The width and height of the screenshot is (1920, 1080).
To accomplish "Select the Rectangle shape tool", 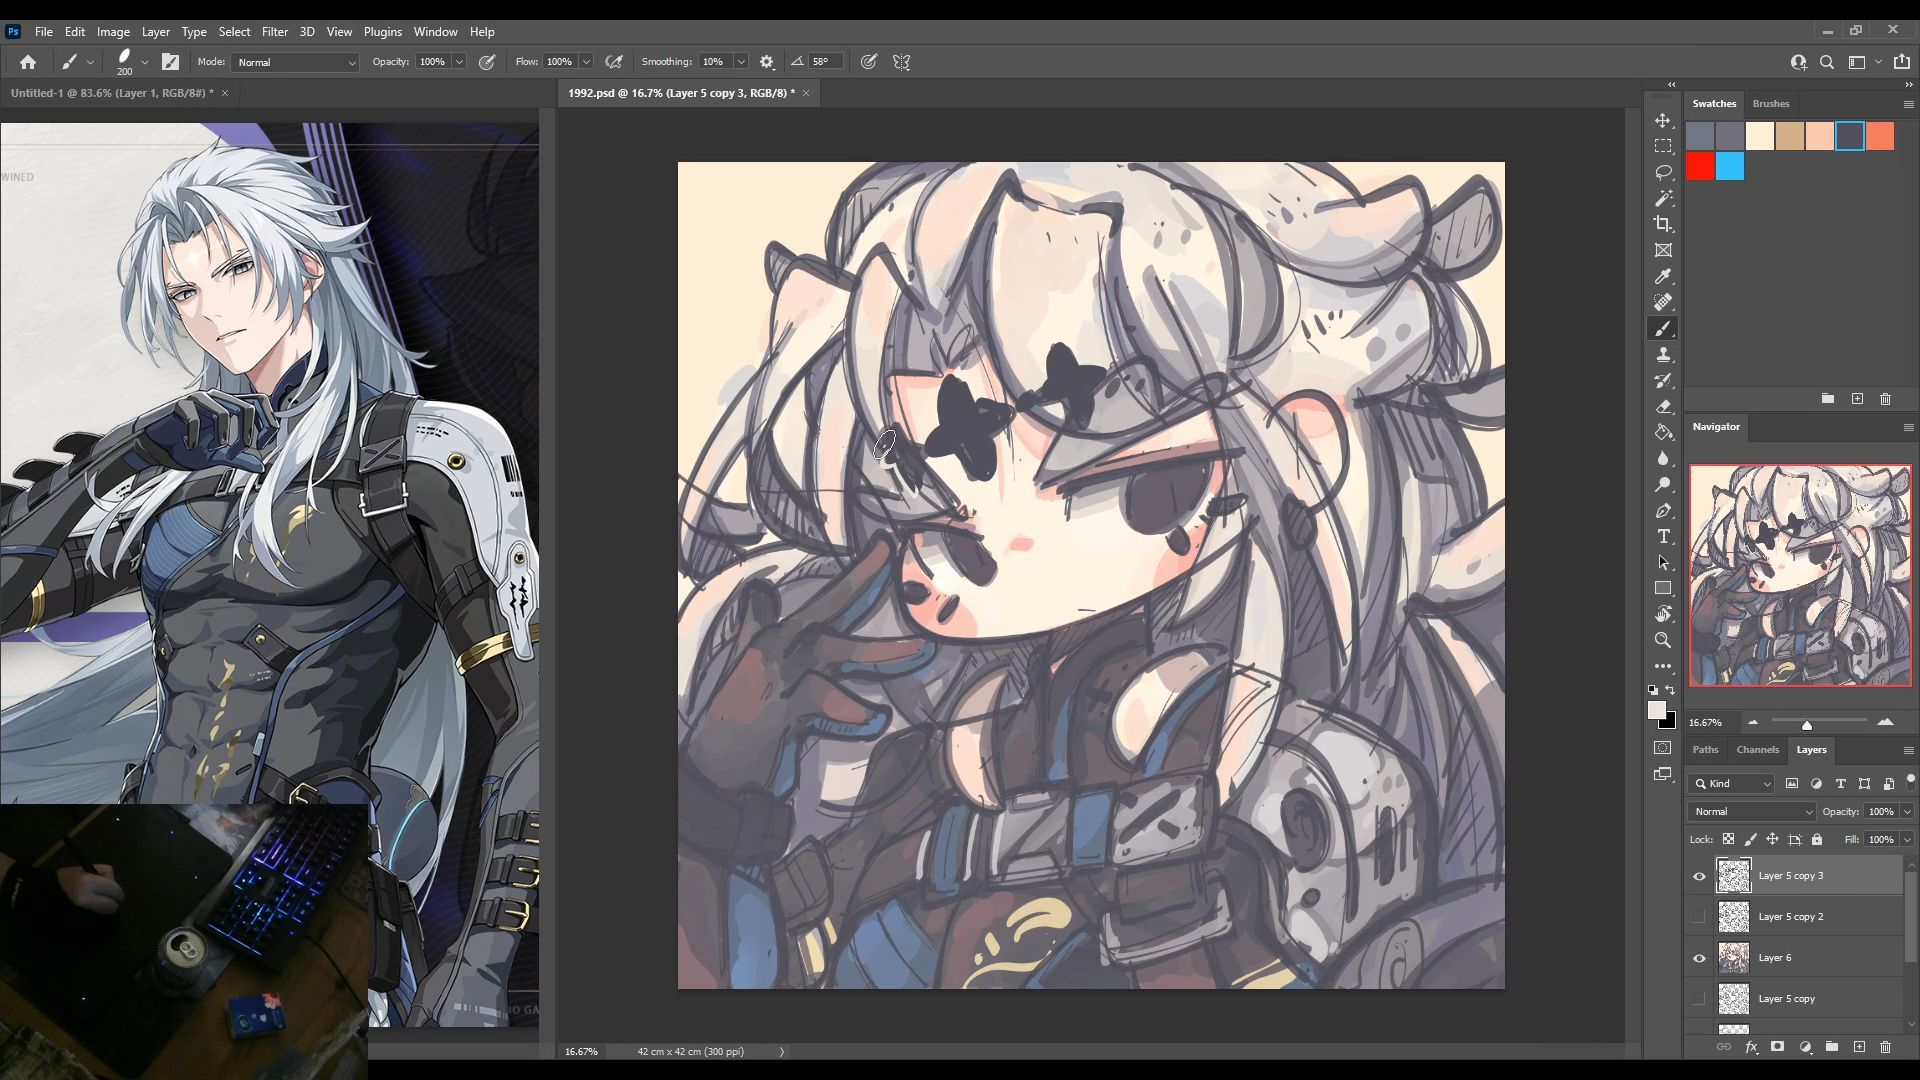I will tap(1663, 588).
